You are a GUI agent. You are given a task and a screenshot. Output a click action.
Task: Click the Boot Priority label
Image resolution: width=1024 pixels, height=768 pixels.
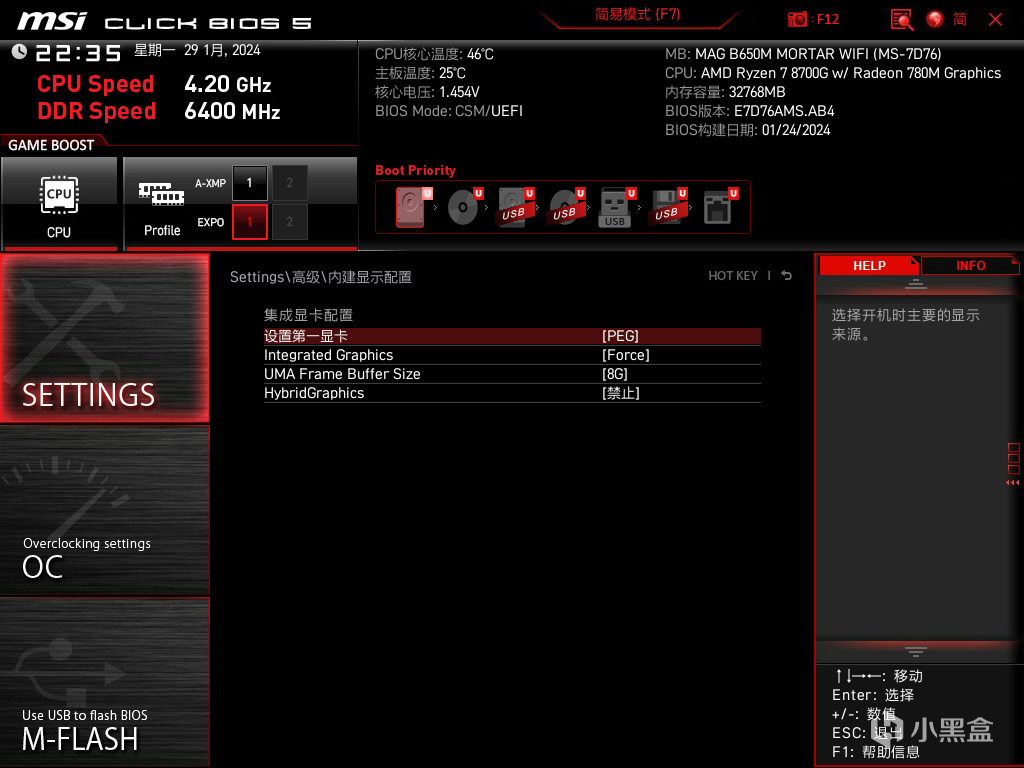point(415,170)
